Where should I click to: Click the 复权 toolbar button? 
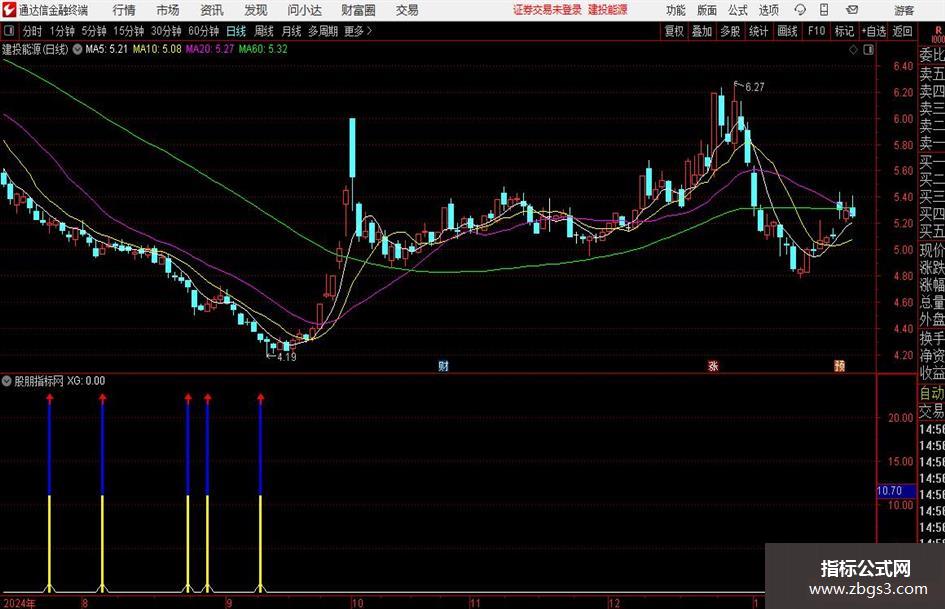[674, 31]
